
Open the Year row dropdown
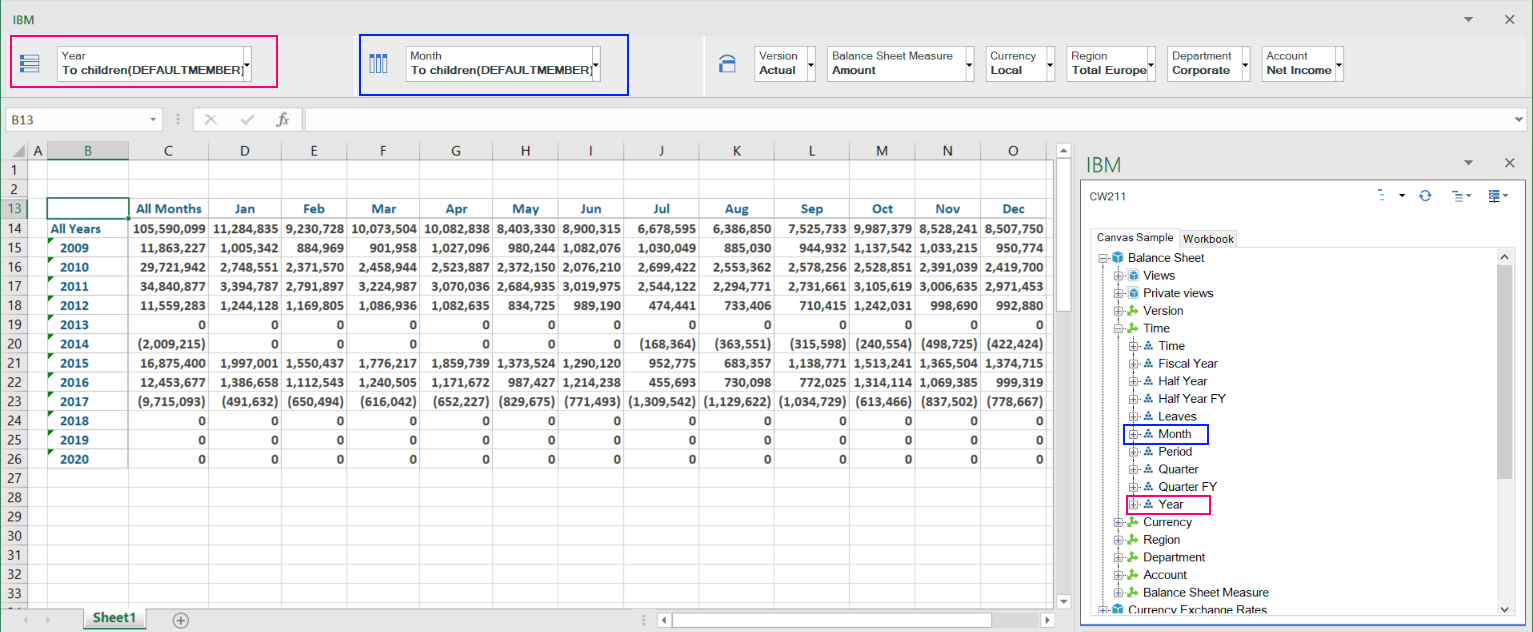click(x=247, y=64)
